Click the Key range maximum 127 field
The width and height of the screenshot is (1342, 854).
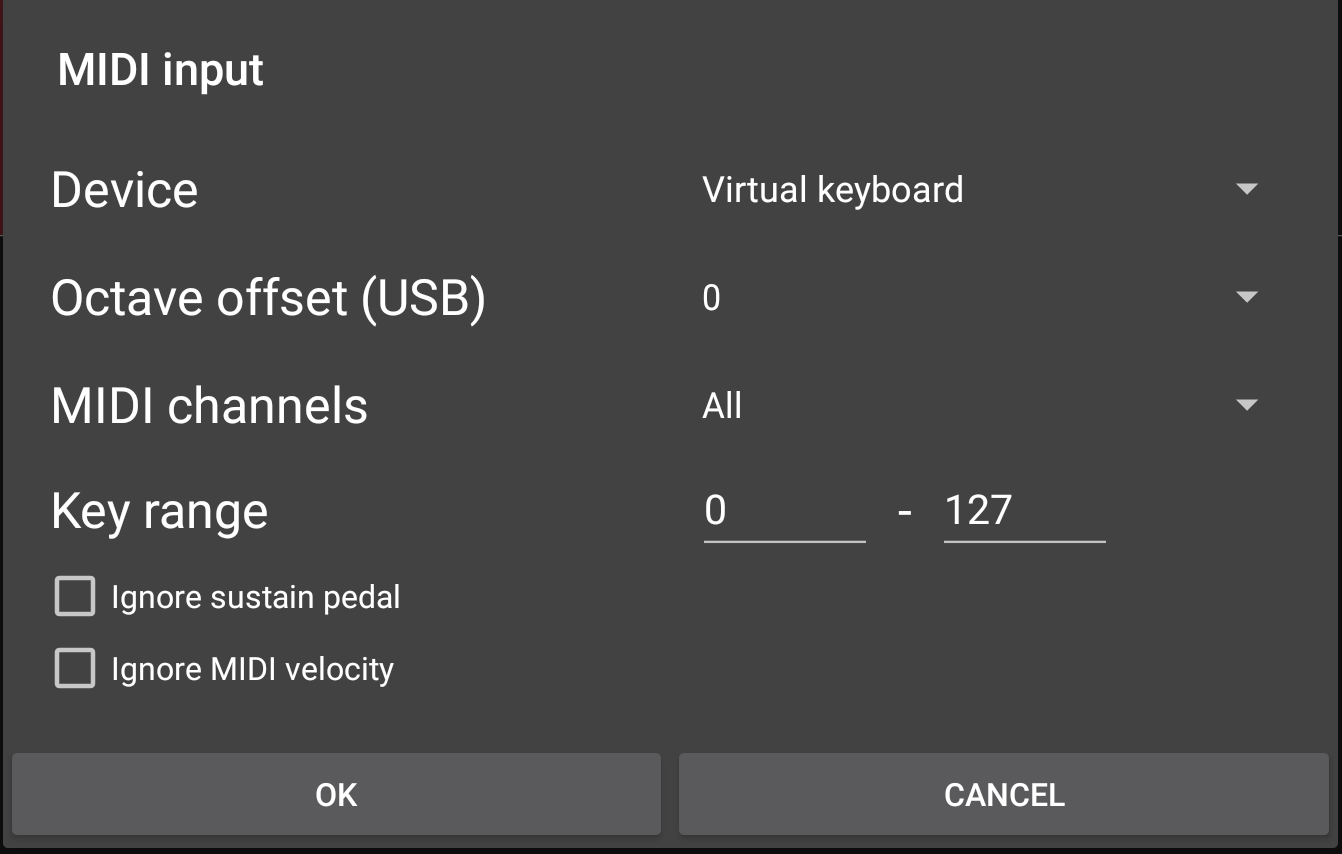point(1024,512)
